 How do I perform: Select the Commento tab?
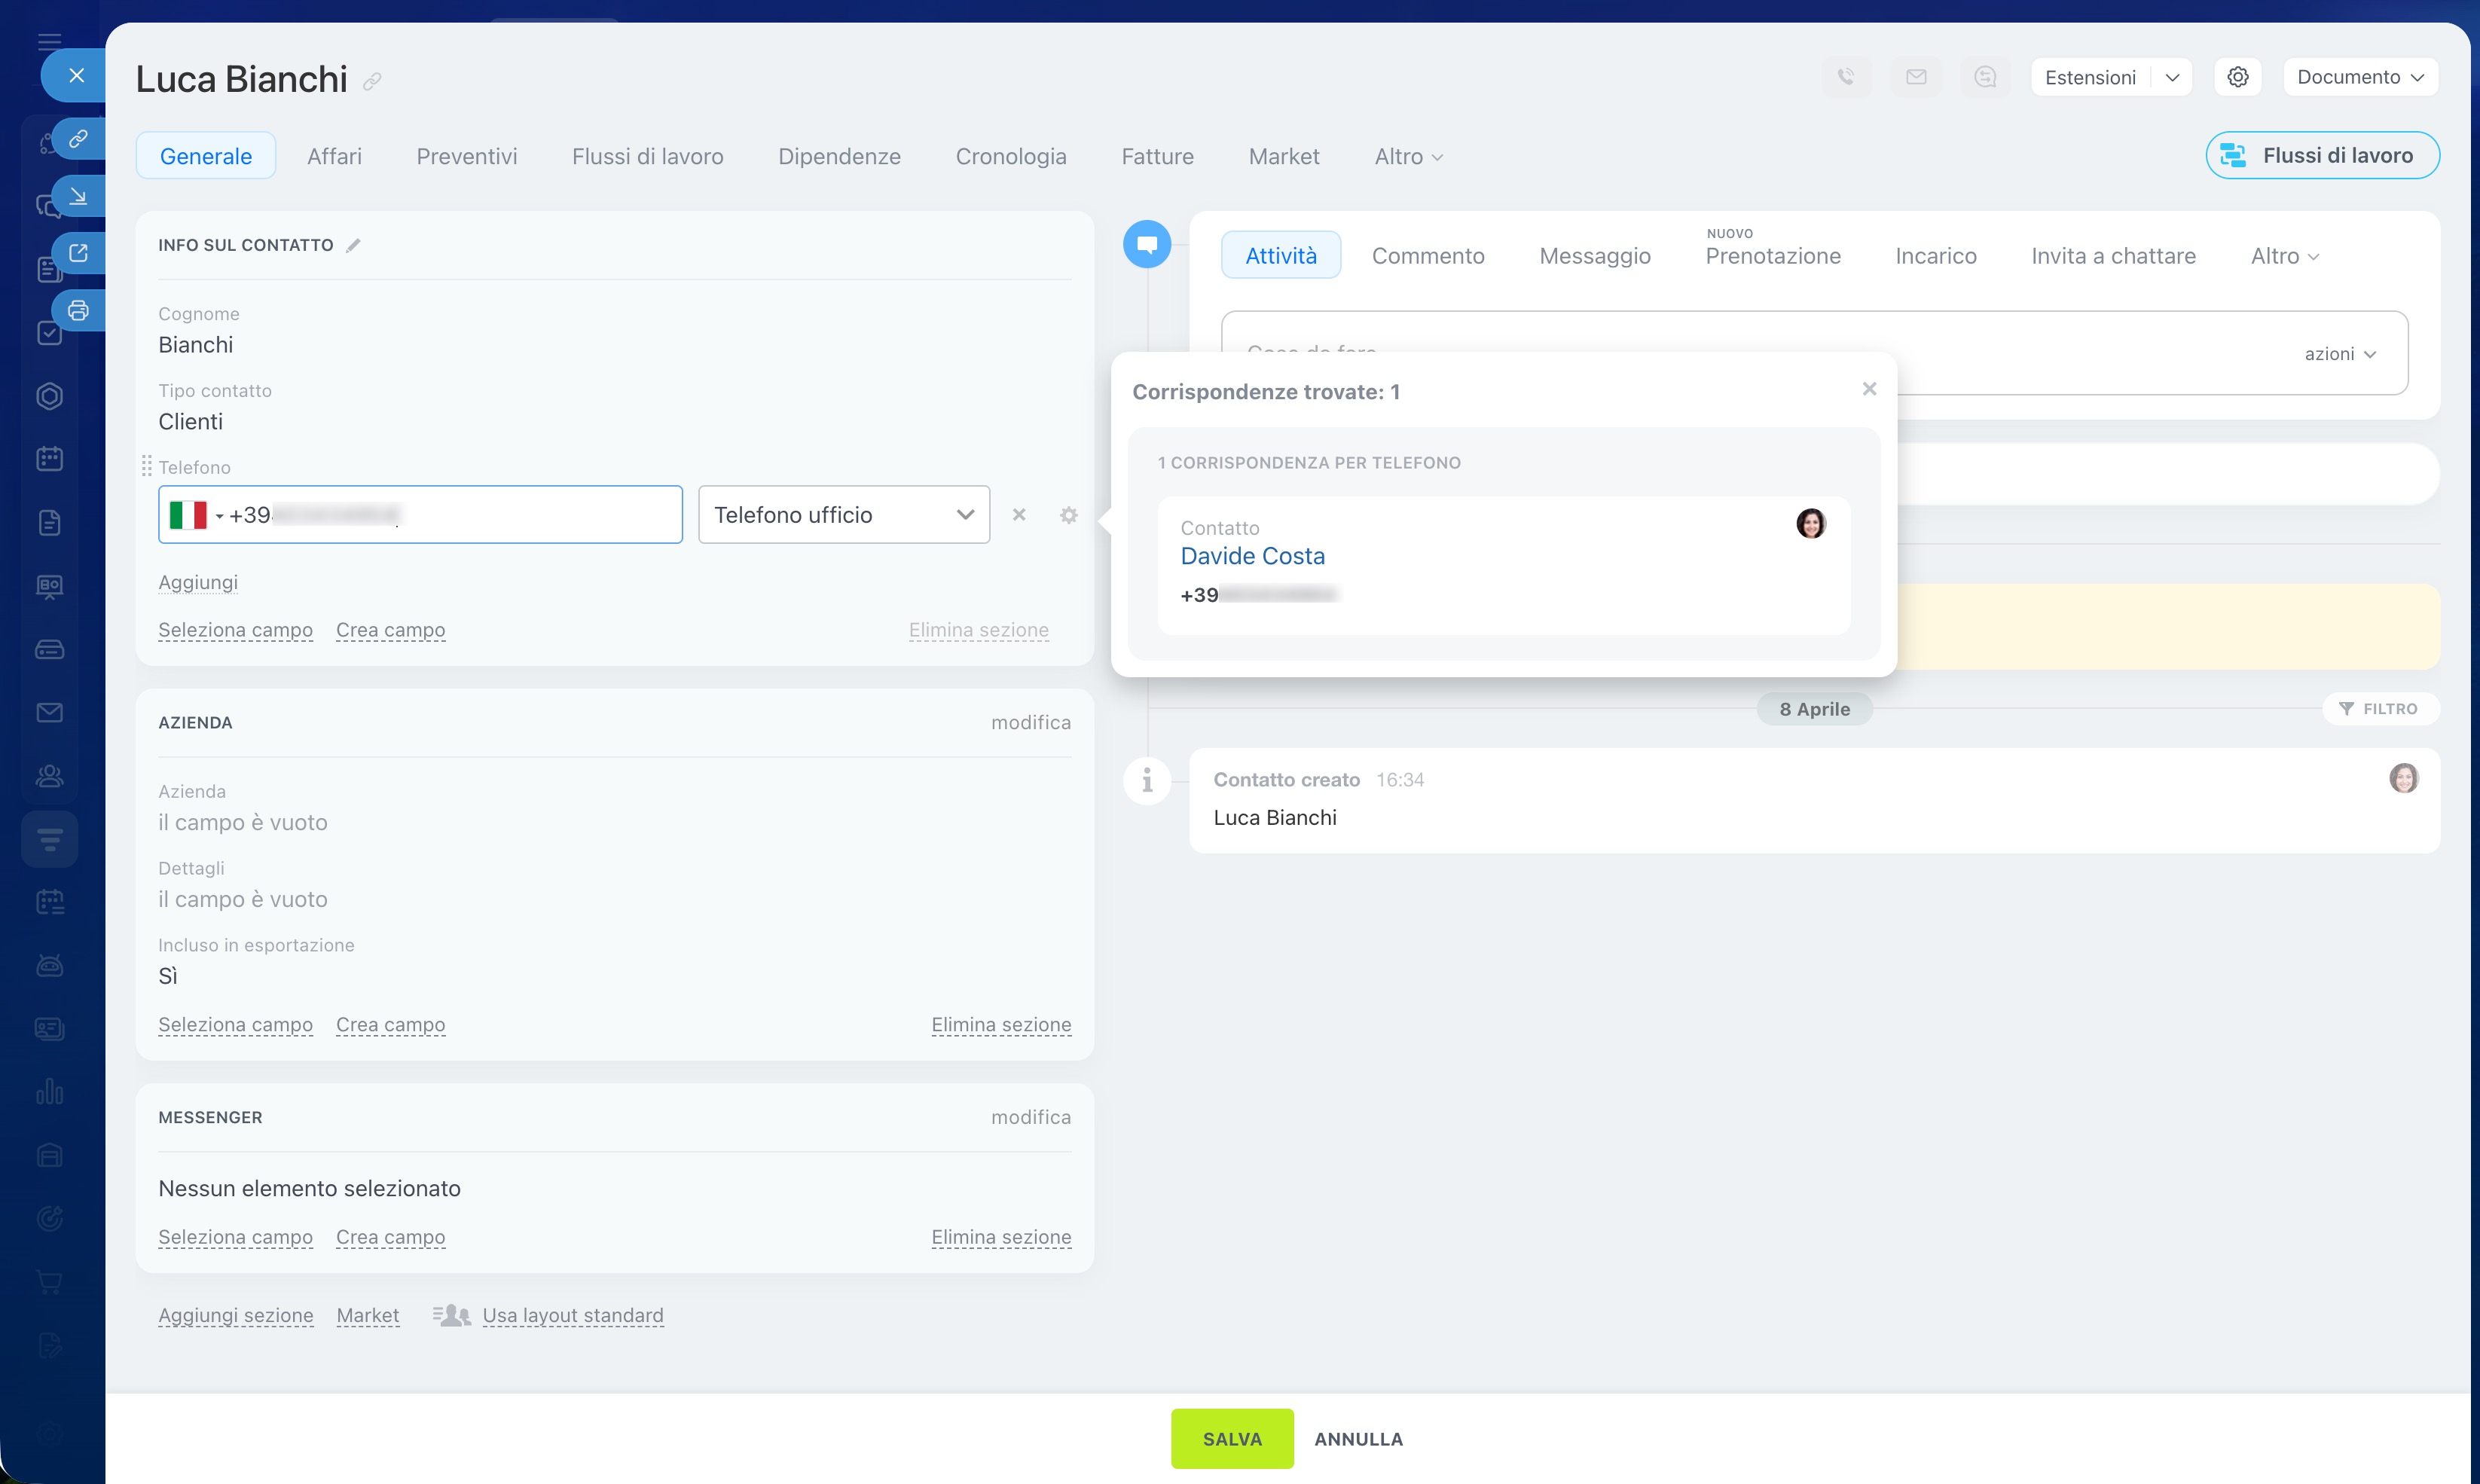coord(1427,256)
